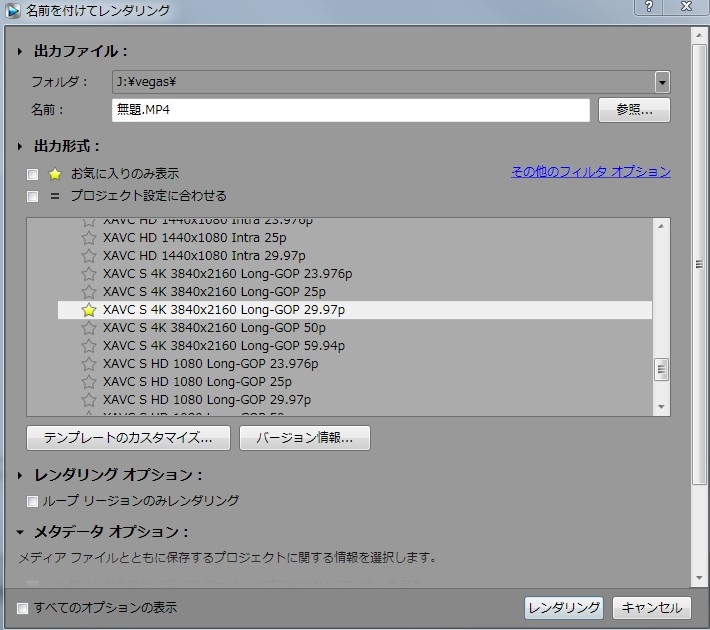This screenshot has height=630, width=710.
Task: Click the キャンセル button
Action: click(652, 608)
